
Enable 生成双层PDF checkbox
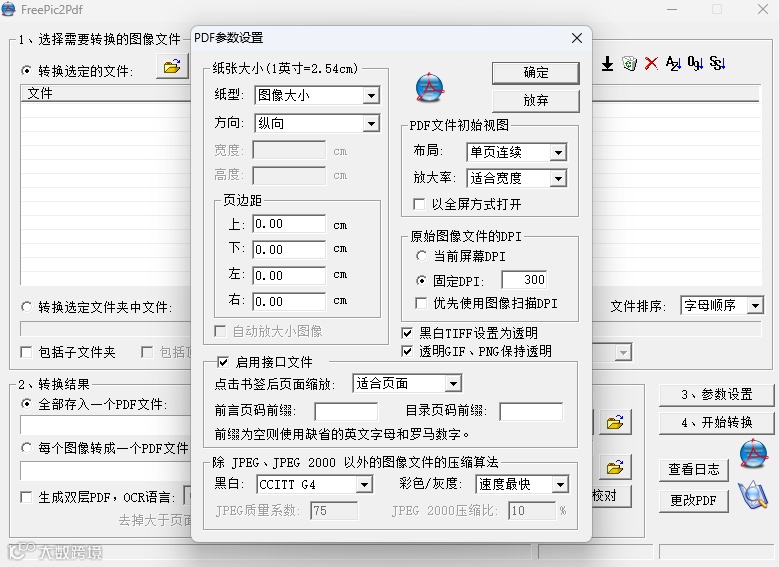click(x=26, y=497)
